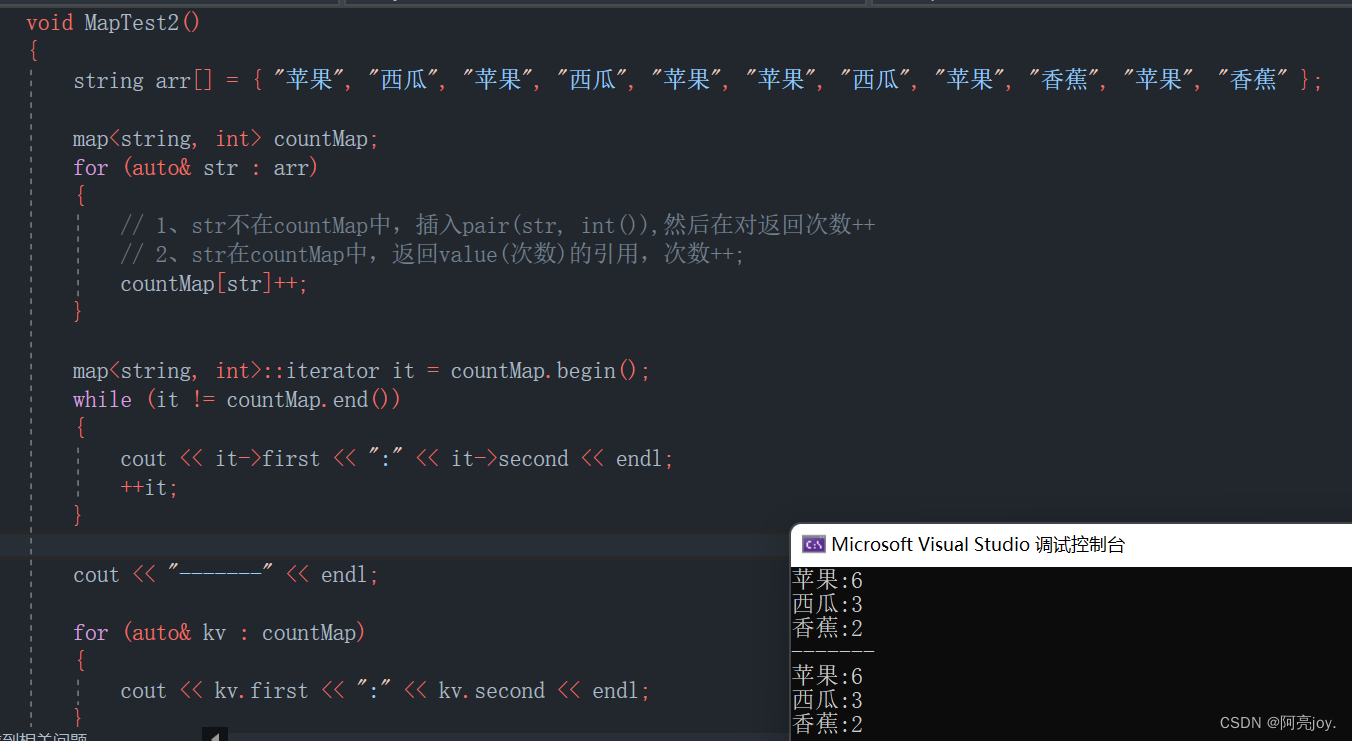Click the dashed separator line in console
The image size is (1352, 741).
point(833,652)
